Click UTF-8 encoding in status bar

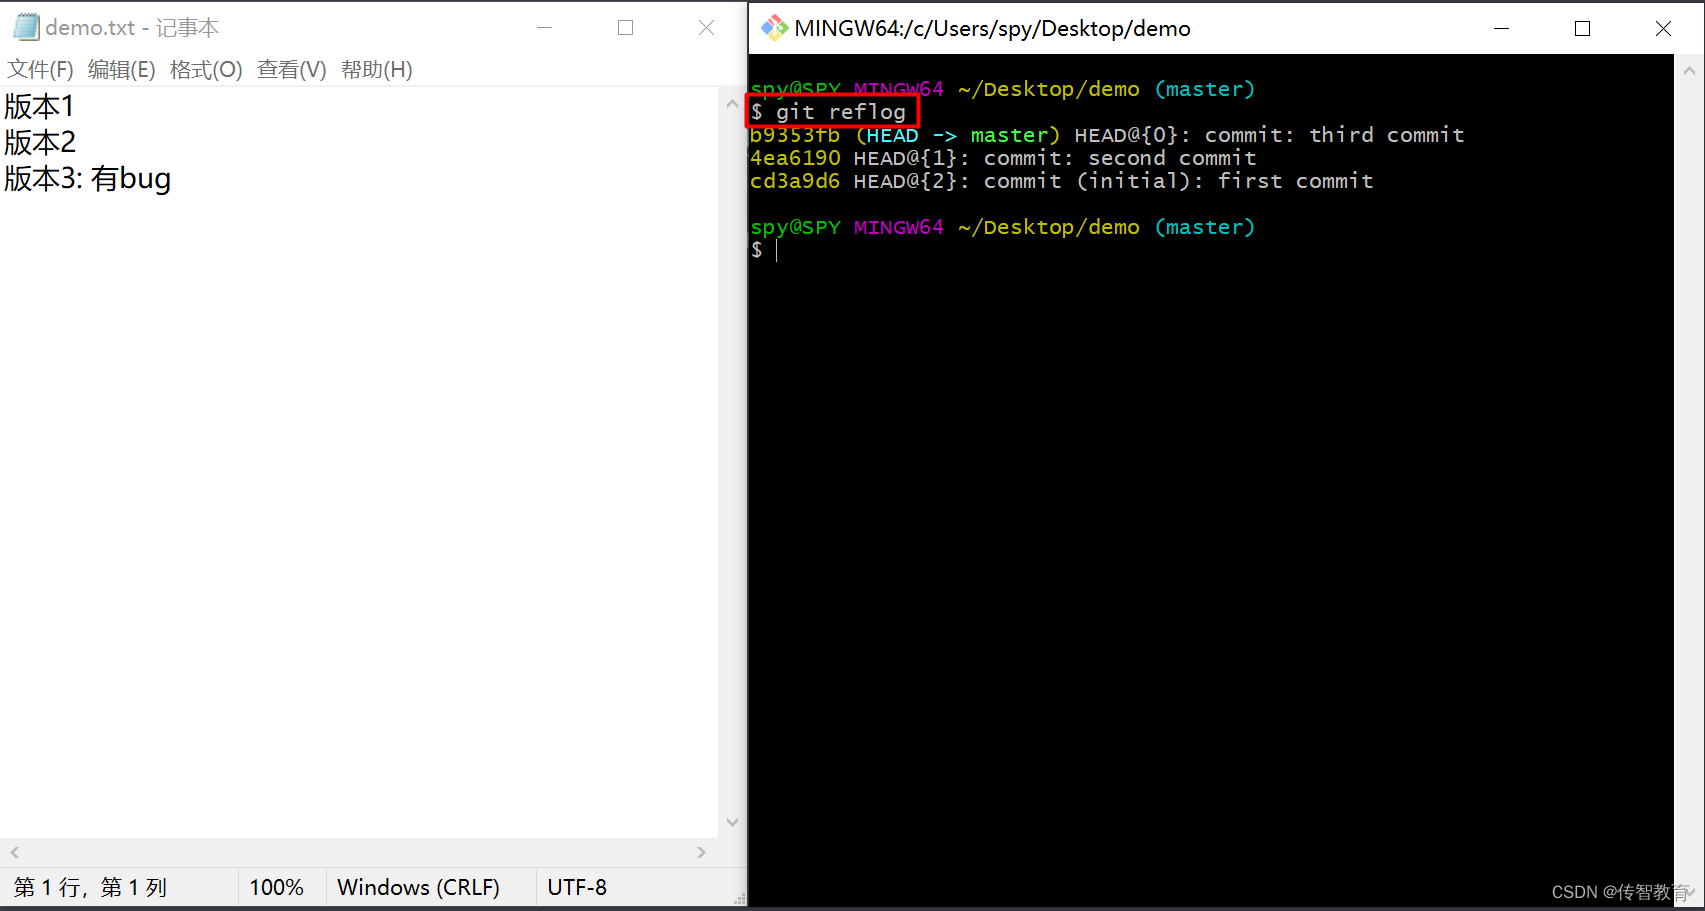(x=577, y=887)
